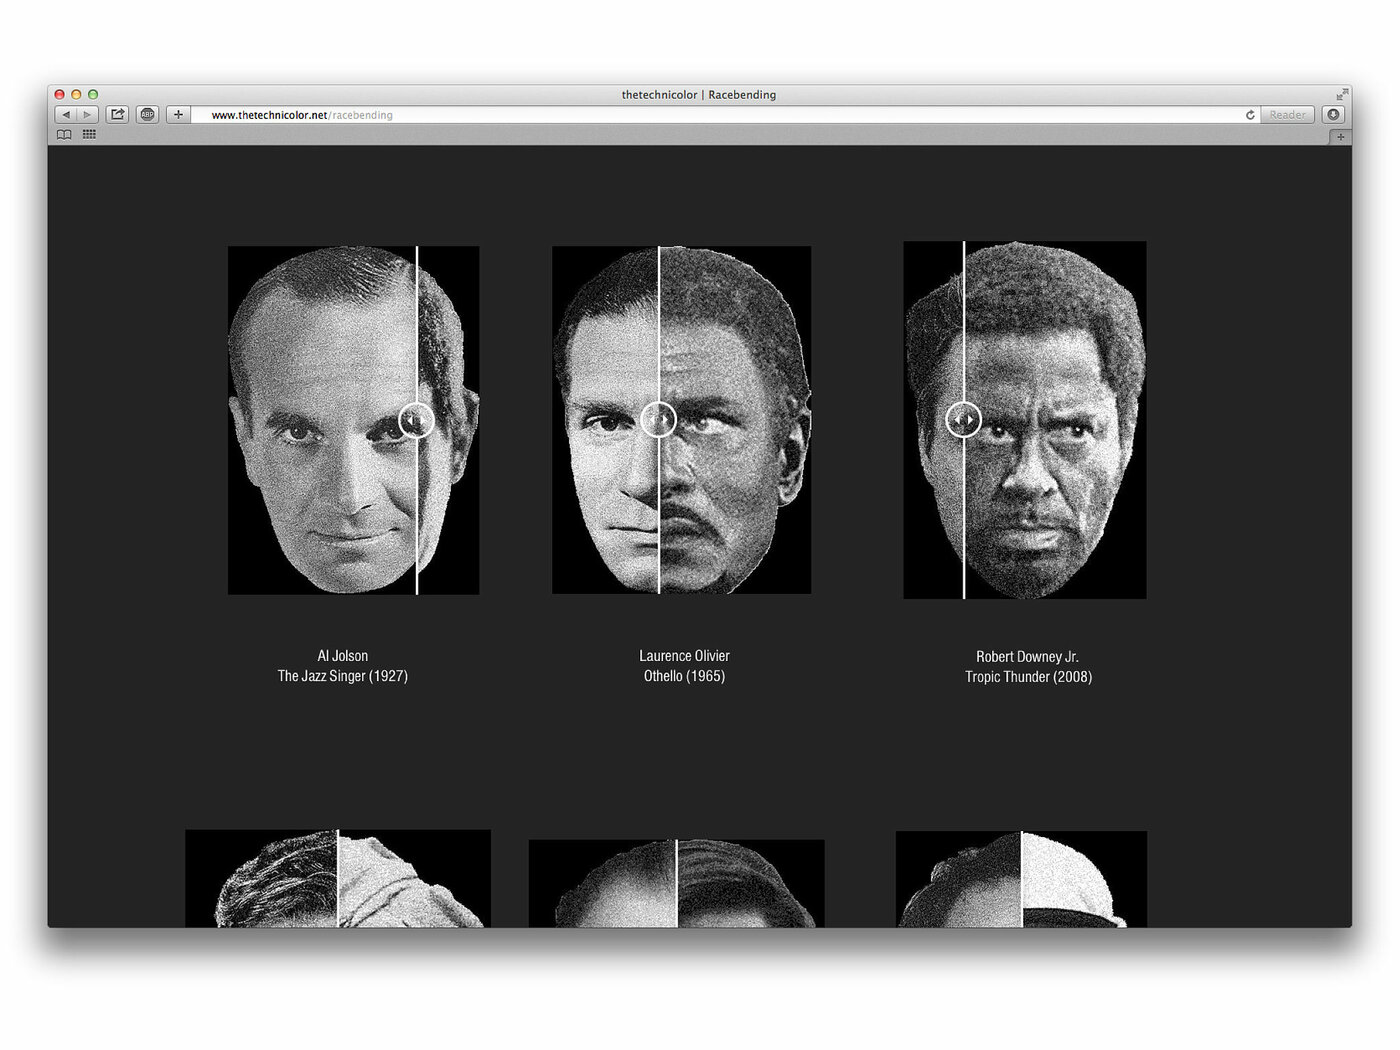Click 'Tropic Thunder (2008)' caption
The width and height of the screenshot is (1400, 1050).
click(1029, 677)
